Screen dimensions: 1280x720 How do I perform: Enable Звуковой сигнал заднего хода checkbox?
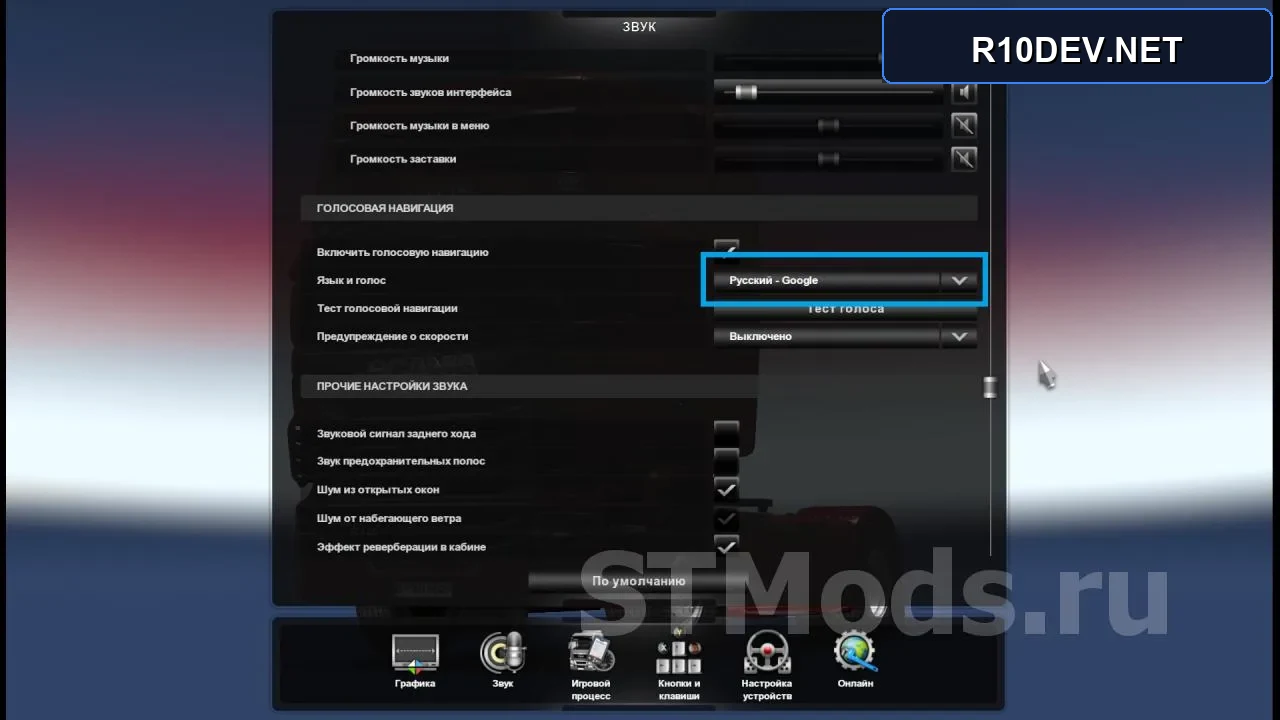coord(726,434)
